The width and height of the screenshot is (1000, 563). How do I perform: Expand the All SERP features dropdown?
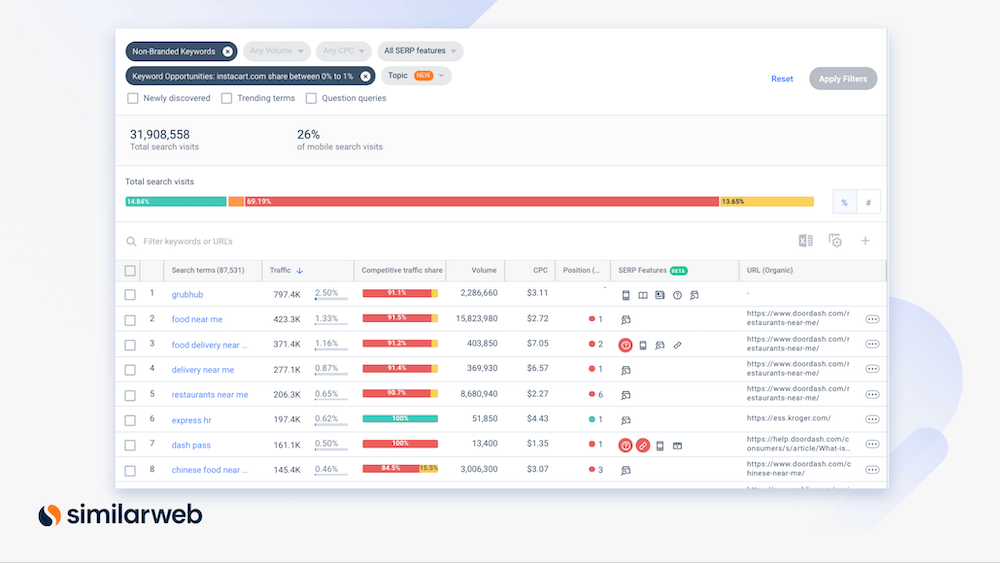[x=420, y=51]
